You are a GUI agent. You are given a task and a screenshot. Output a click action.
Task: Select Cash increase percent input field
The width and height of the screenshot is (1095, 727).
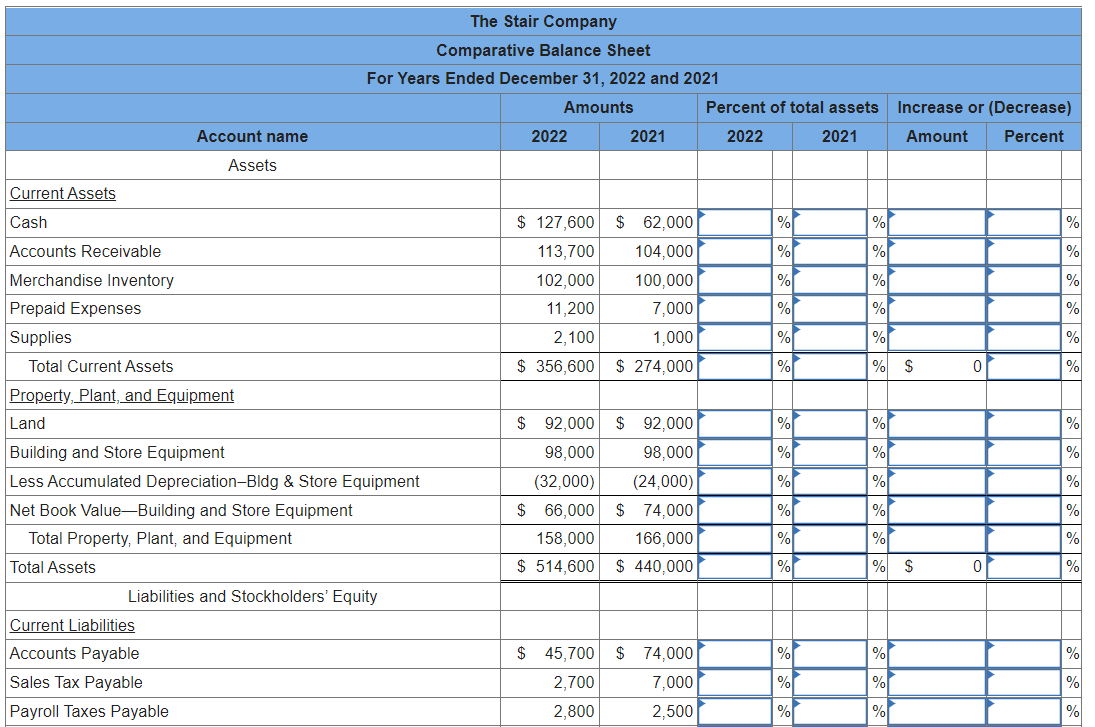pos(1024,223)
